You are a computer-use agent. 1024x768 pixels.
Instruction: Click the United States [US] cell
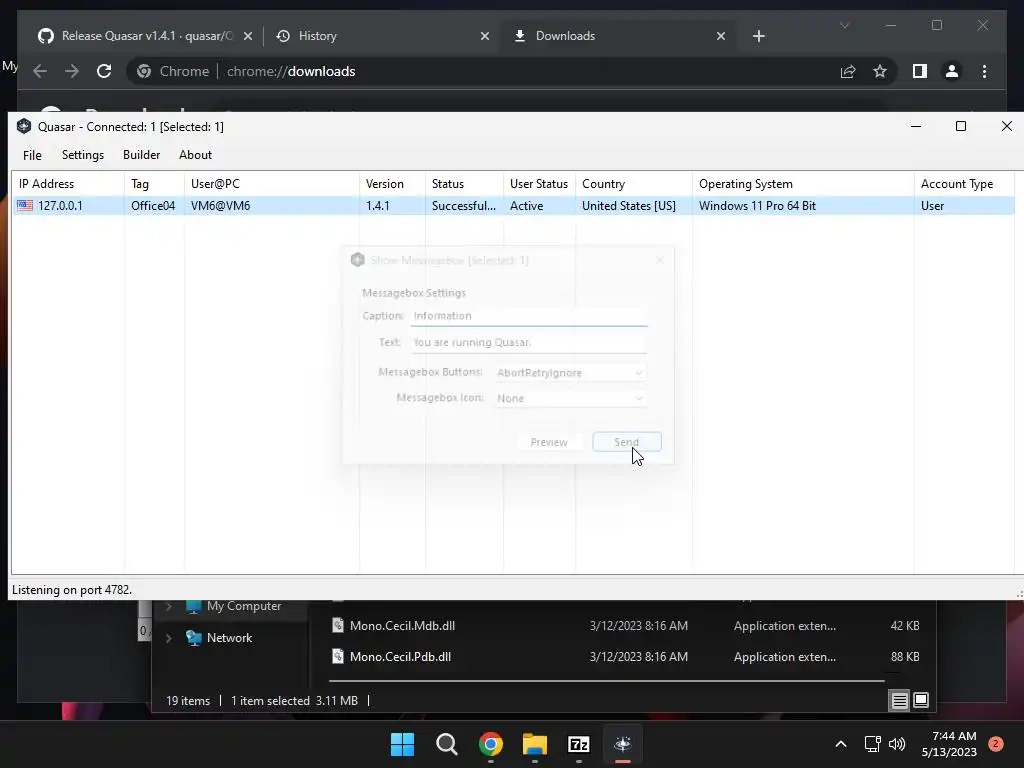click(629, 206)
